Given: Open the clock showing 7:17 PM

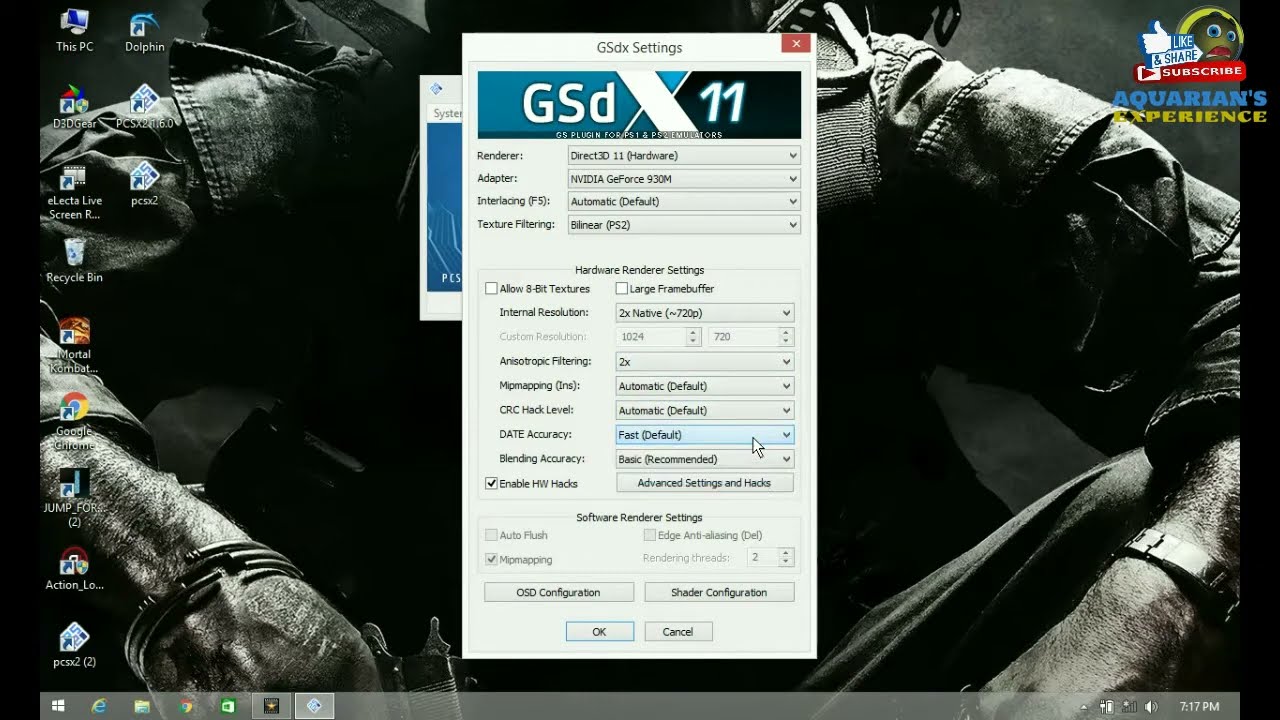Looking at the screenshot, I should [x=1199, y=707].
